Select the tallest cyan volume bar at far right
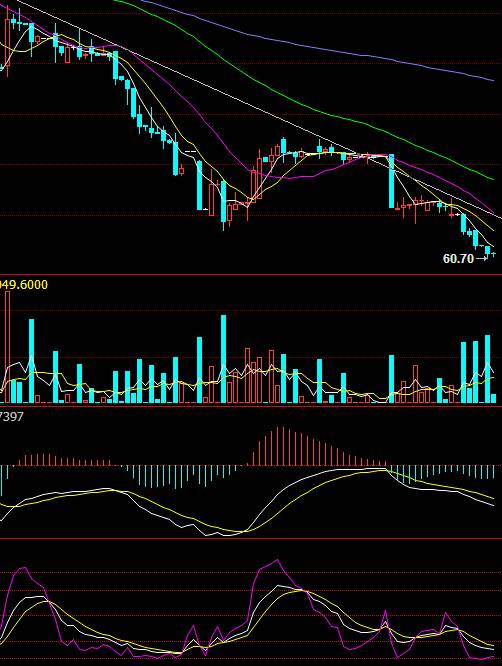Image resolution: width=502 pixels, height=666 pixels. [x=488, y=369]
